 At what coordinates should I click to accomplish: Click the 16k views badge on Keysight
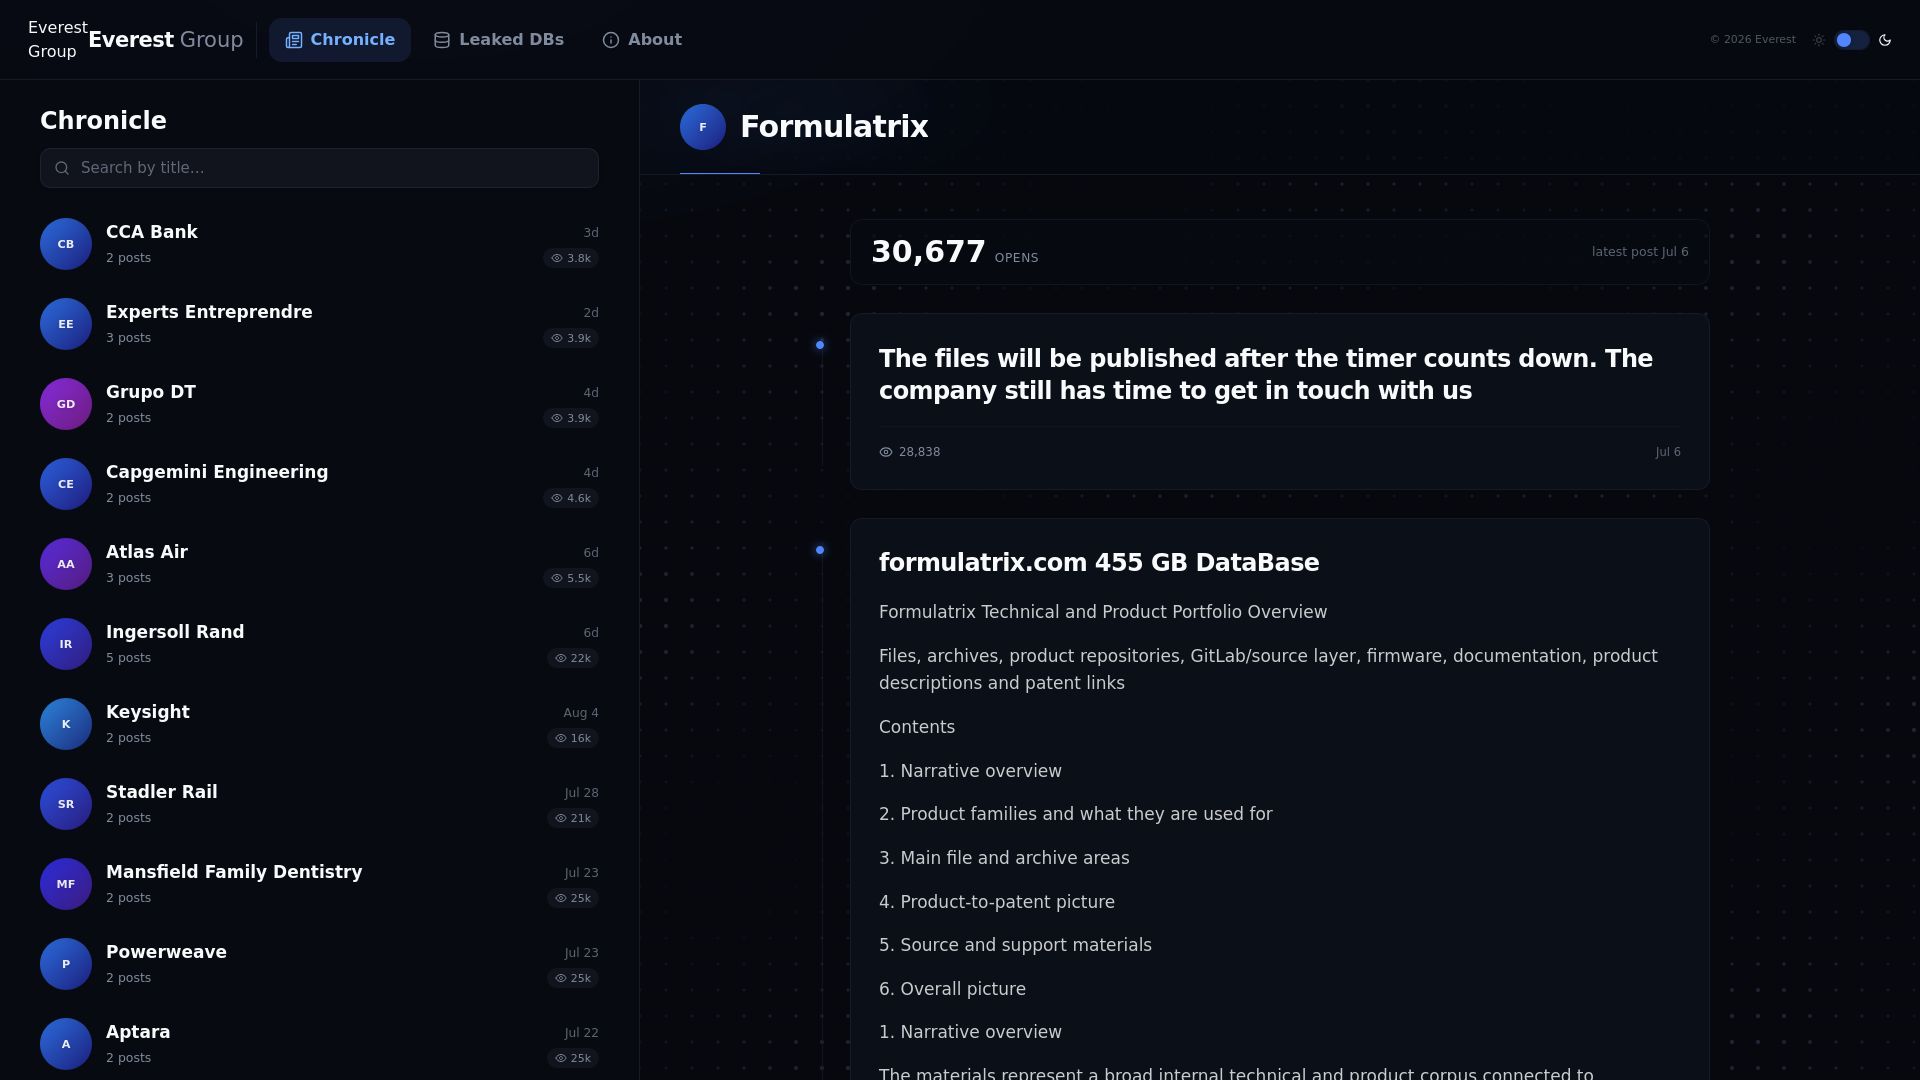point(573,738)
